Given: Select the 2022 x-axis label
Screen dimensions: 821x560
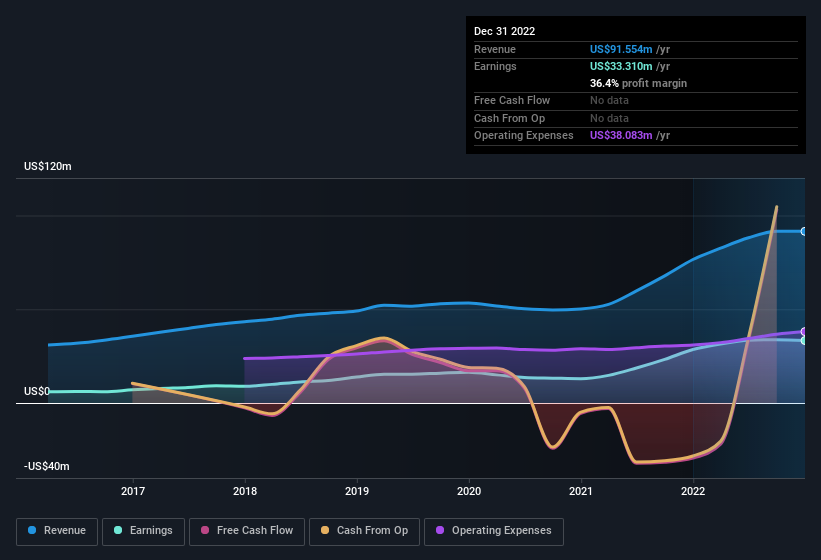Looking at the screenshot, I should point(693,491).
